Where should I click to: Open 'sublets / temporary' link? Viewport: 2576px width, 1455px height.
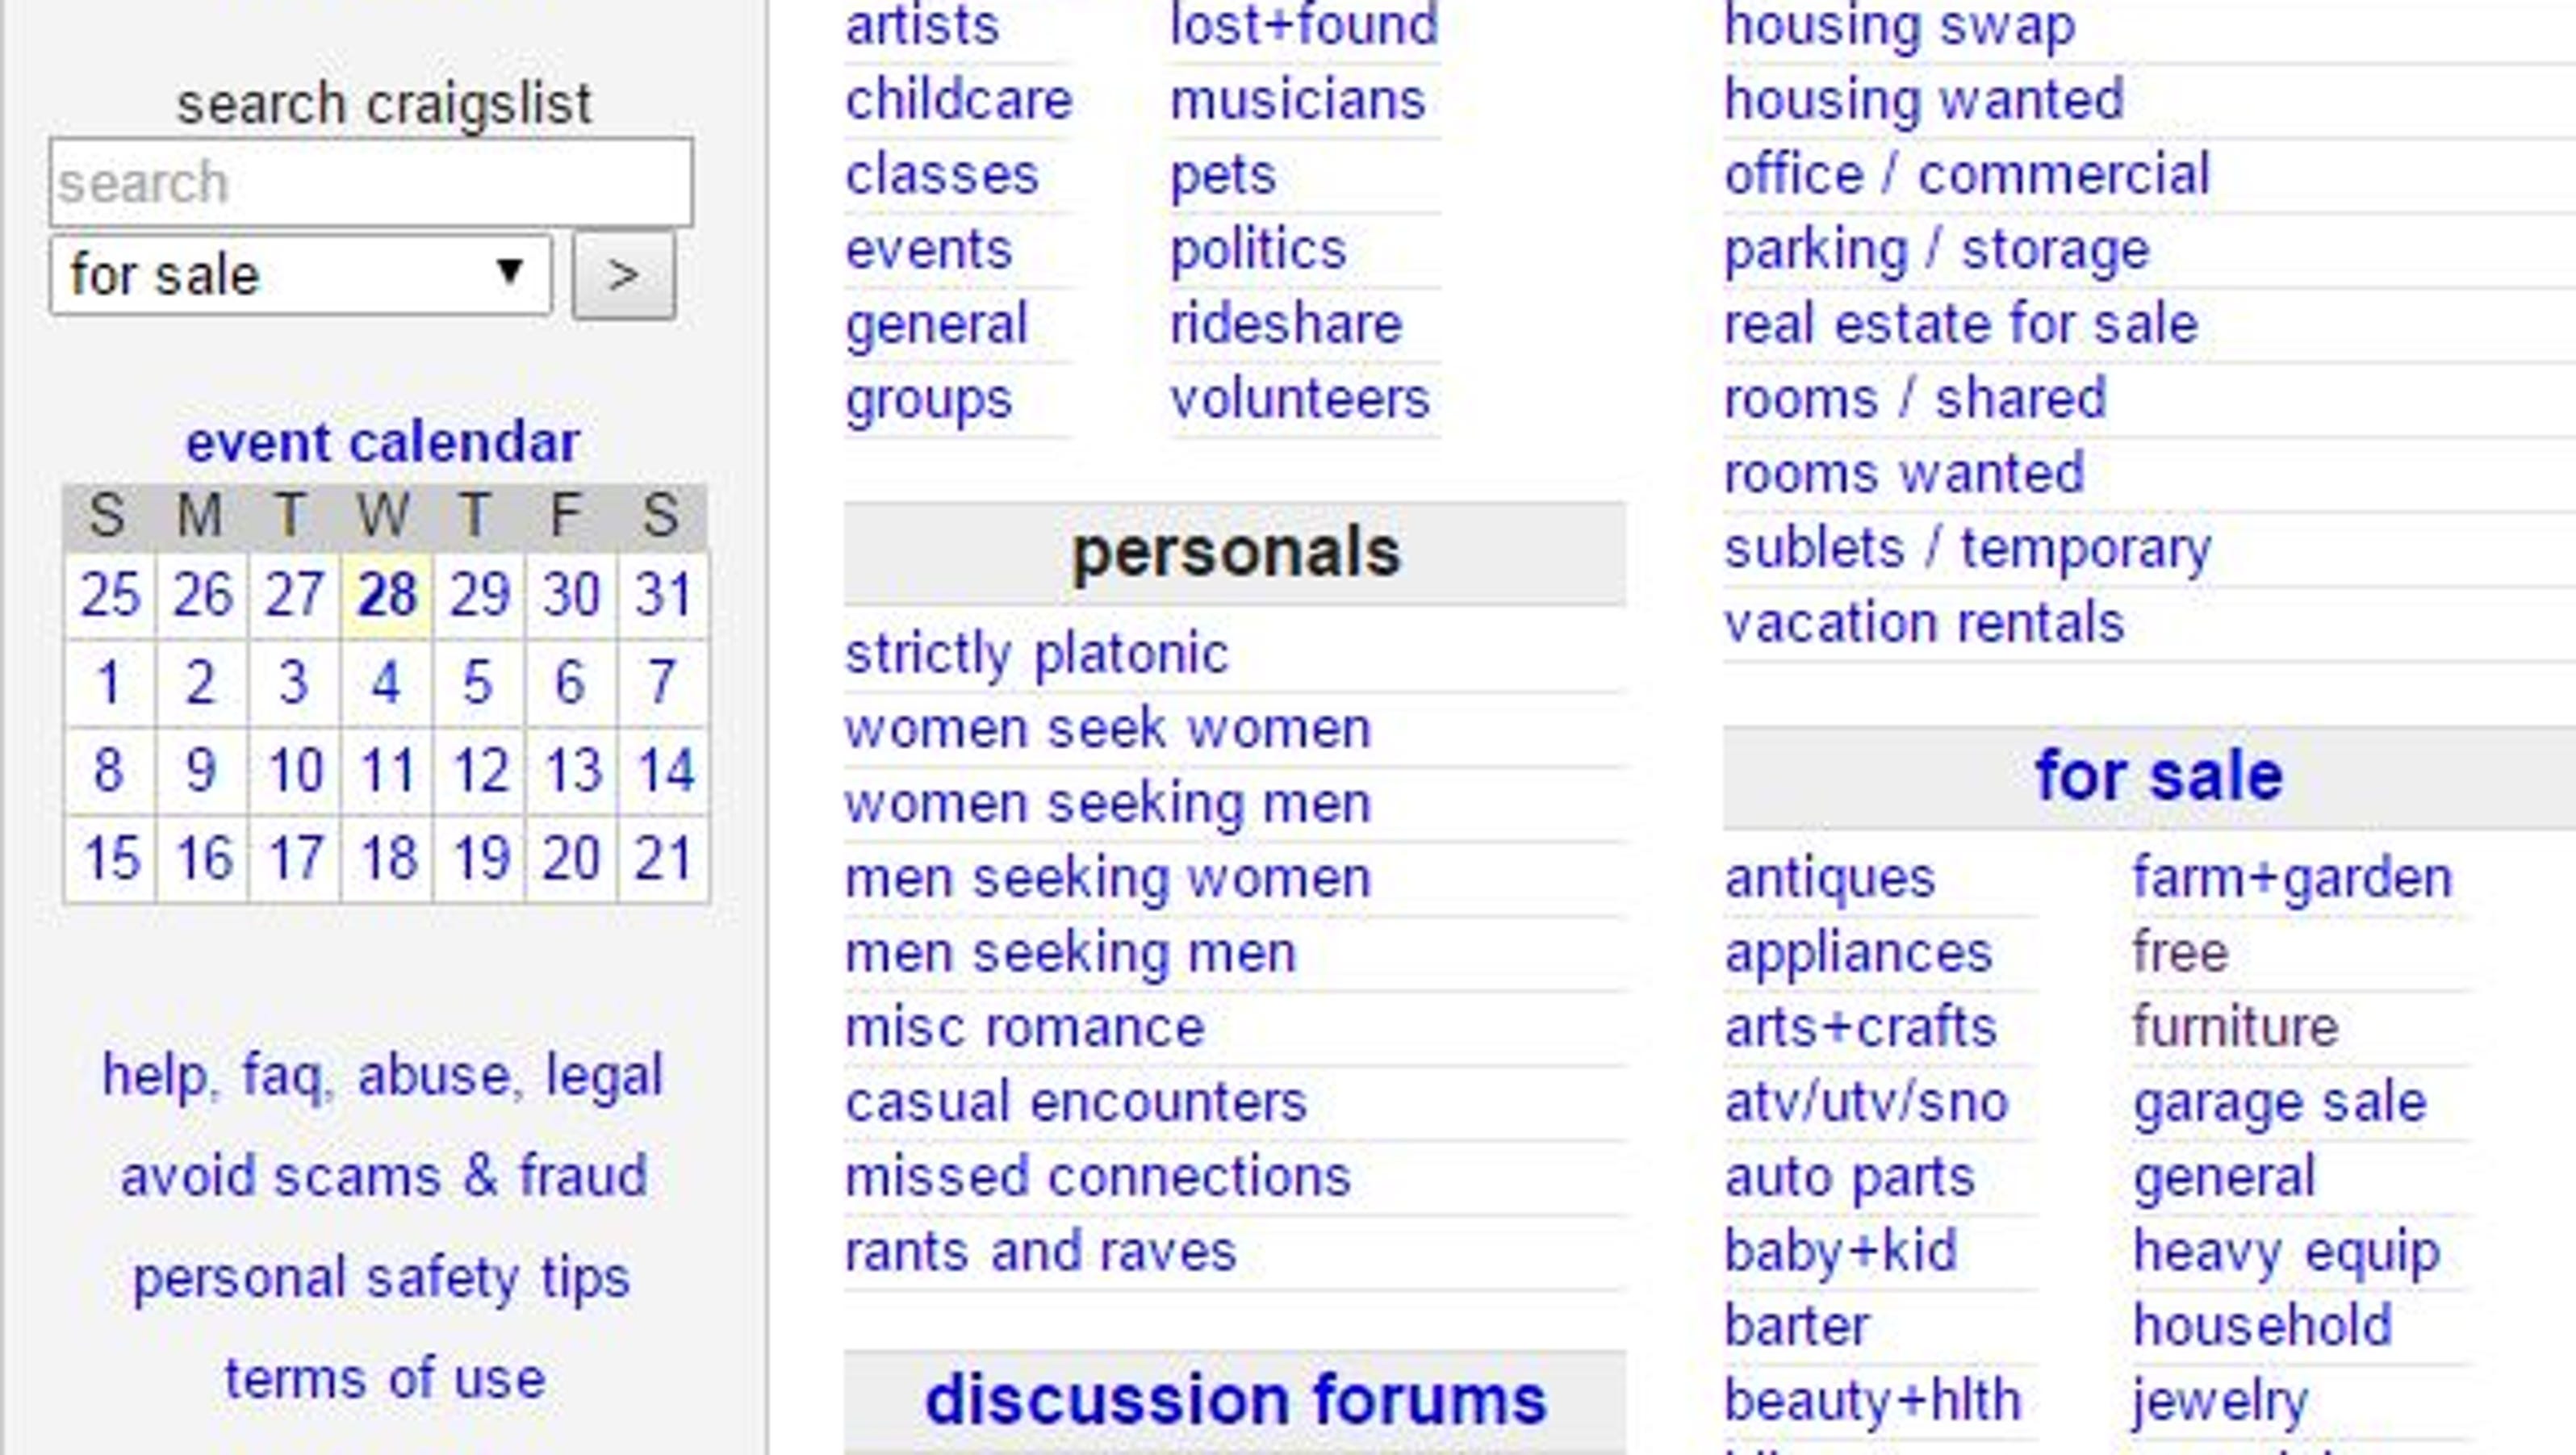(x=1968, y=550)
